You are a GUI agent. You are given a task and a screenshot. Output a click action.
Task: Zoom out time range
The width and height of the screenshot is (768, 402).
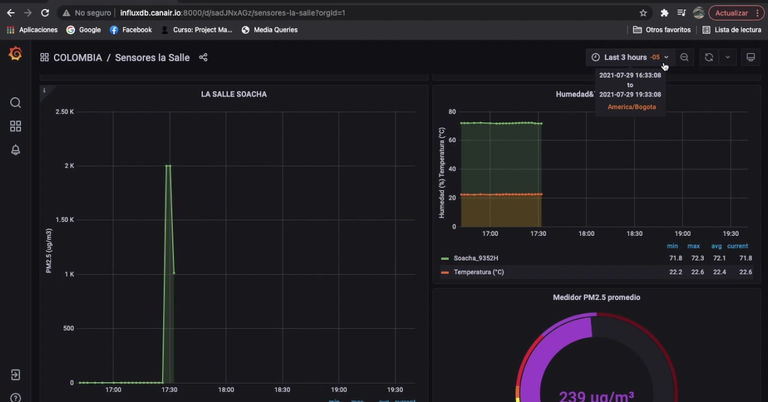684,57
